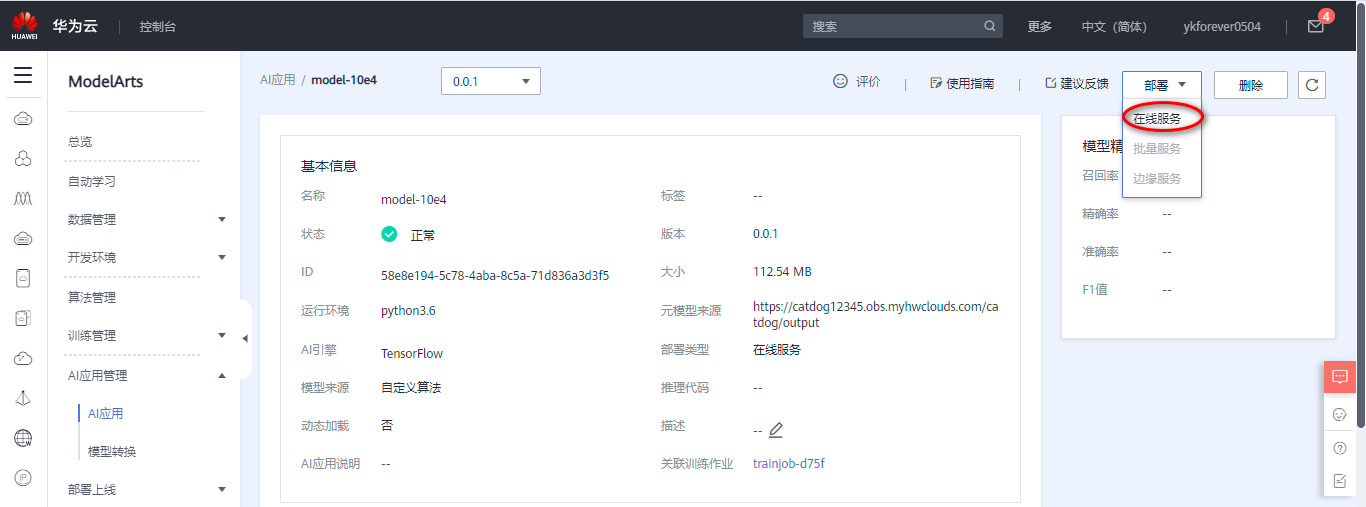The height and width of the screenshot is (507, 1366).
Task: Open ykforever0504 account menu
Action: [x=1222, y=26]
